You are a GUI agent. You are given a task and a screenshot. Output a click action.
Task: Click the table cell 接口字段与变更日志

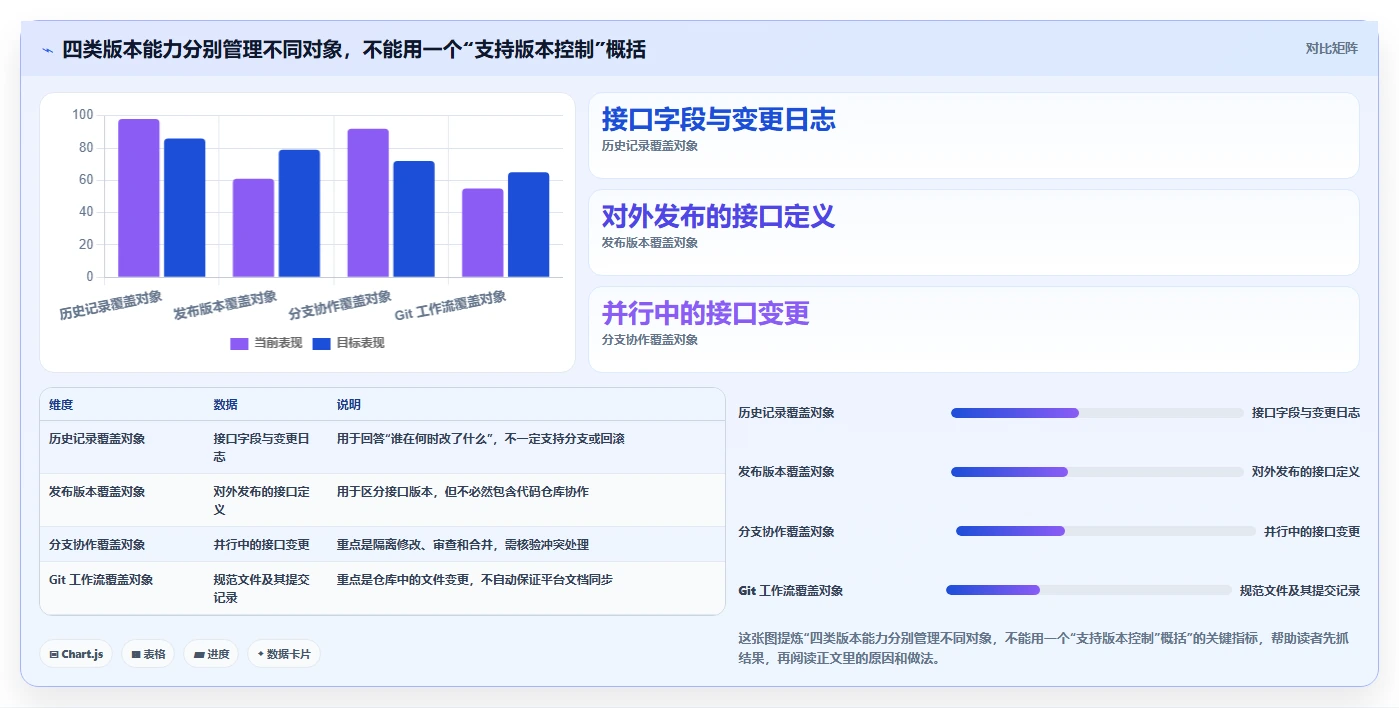click(x=261, y=448)
